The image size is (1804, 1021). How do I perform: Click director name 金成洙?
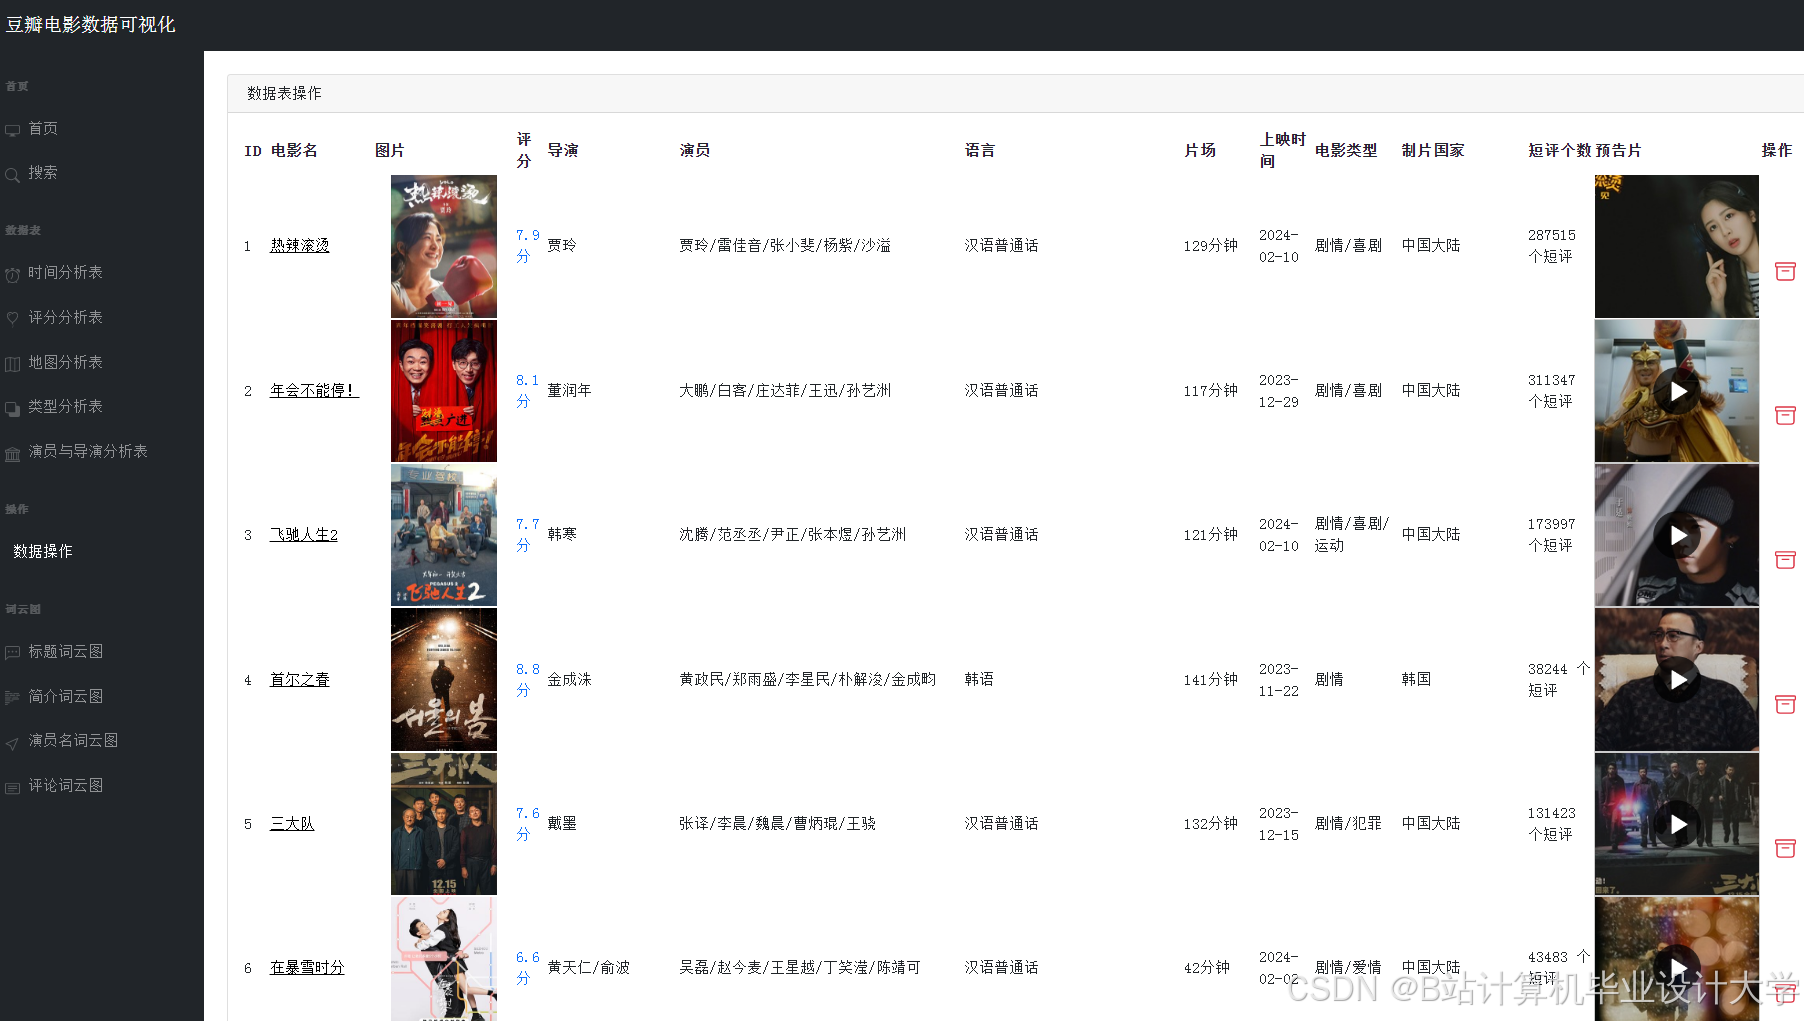pyautogui.click(x=569, y=680)
